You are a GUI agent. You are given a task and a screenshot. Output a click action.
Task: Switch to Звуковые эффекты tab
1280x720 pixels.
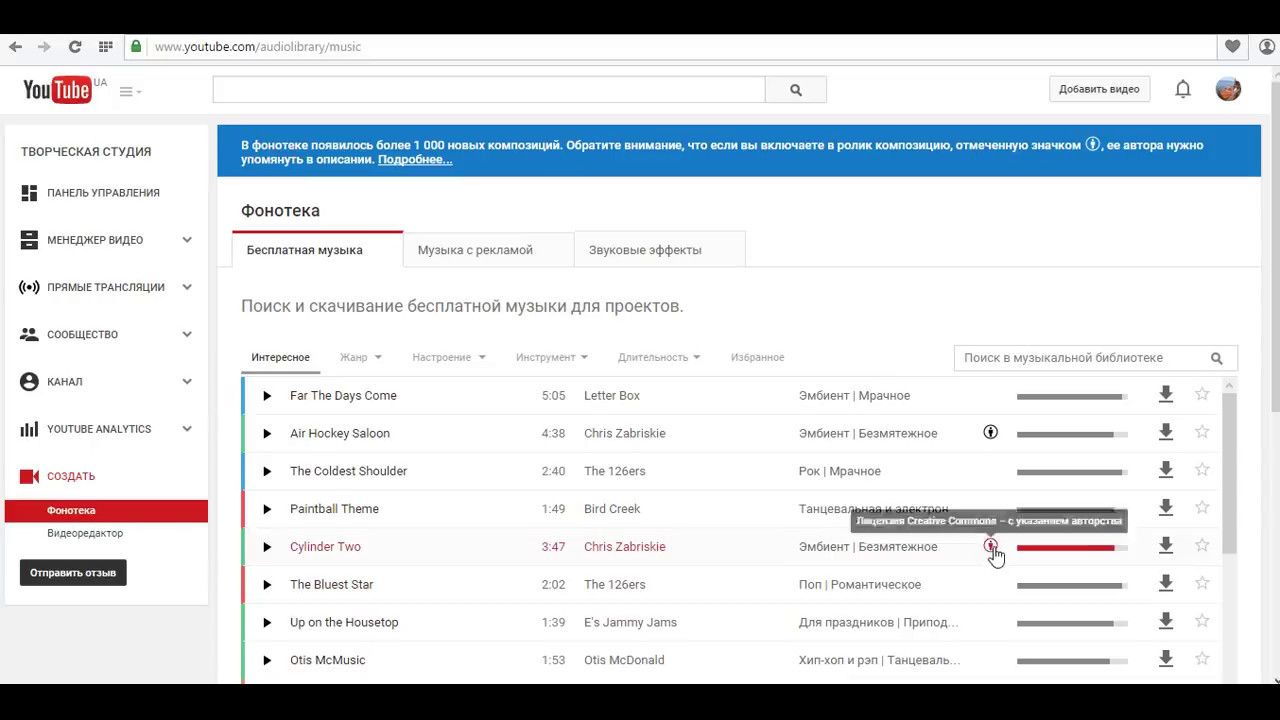(x=659, y=250)
